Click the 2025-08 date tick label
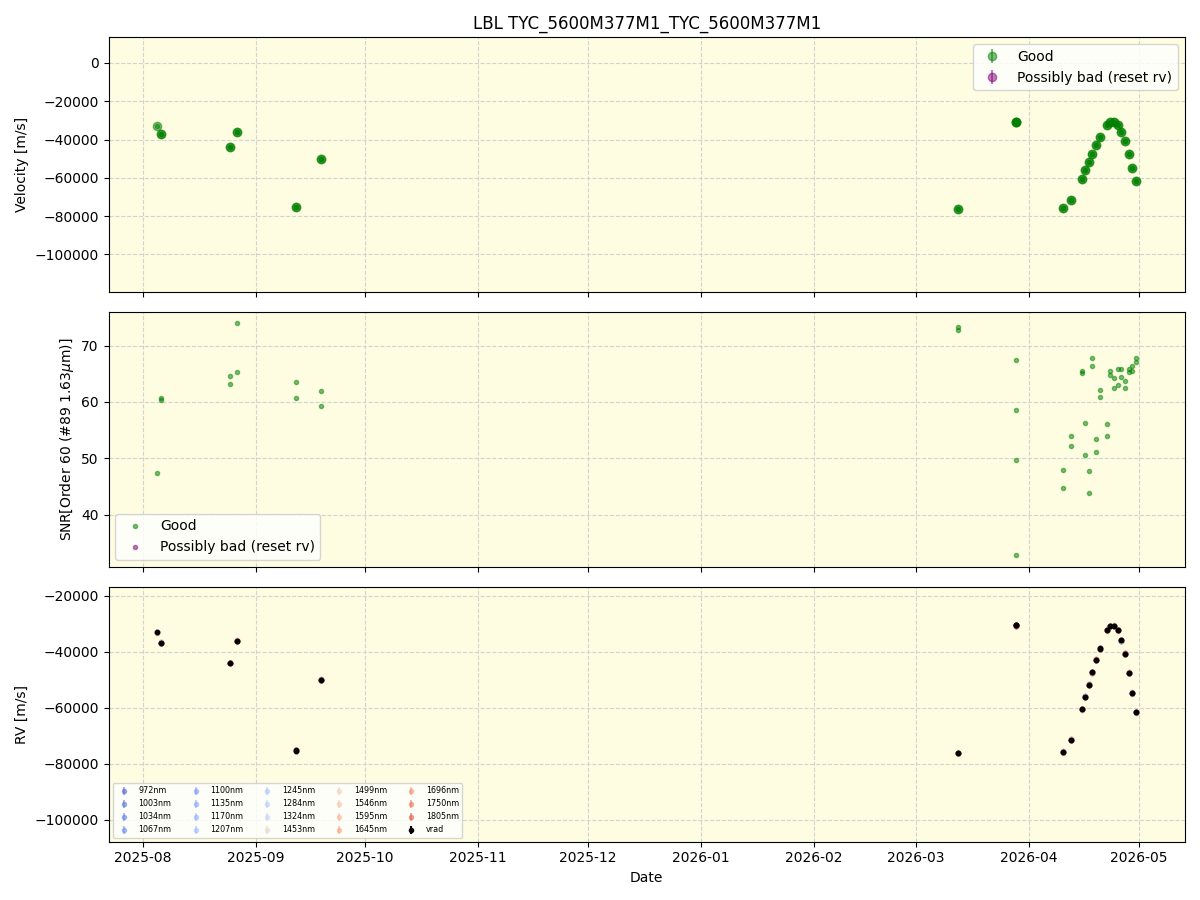Image resolution: width=1200 pixels, height=900 pixels. (x=143, y=857)
